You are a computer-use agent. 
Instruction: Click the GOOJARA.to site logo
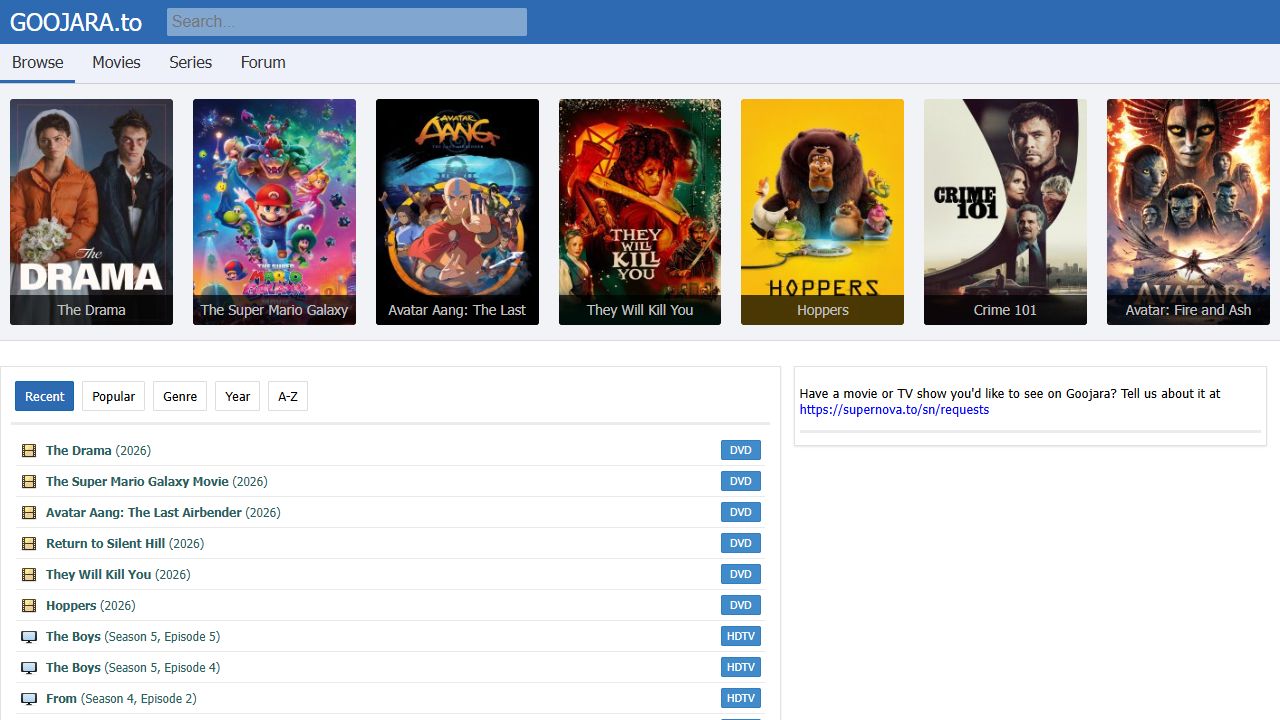(x=76, y=22)
